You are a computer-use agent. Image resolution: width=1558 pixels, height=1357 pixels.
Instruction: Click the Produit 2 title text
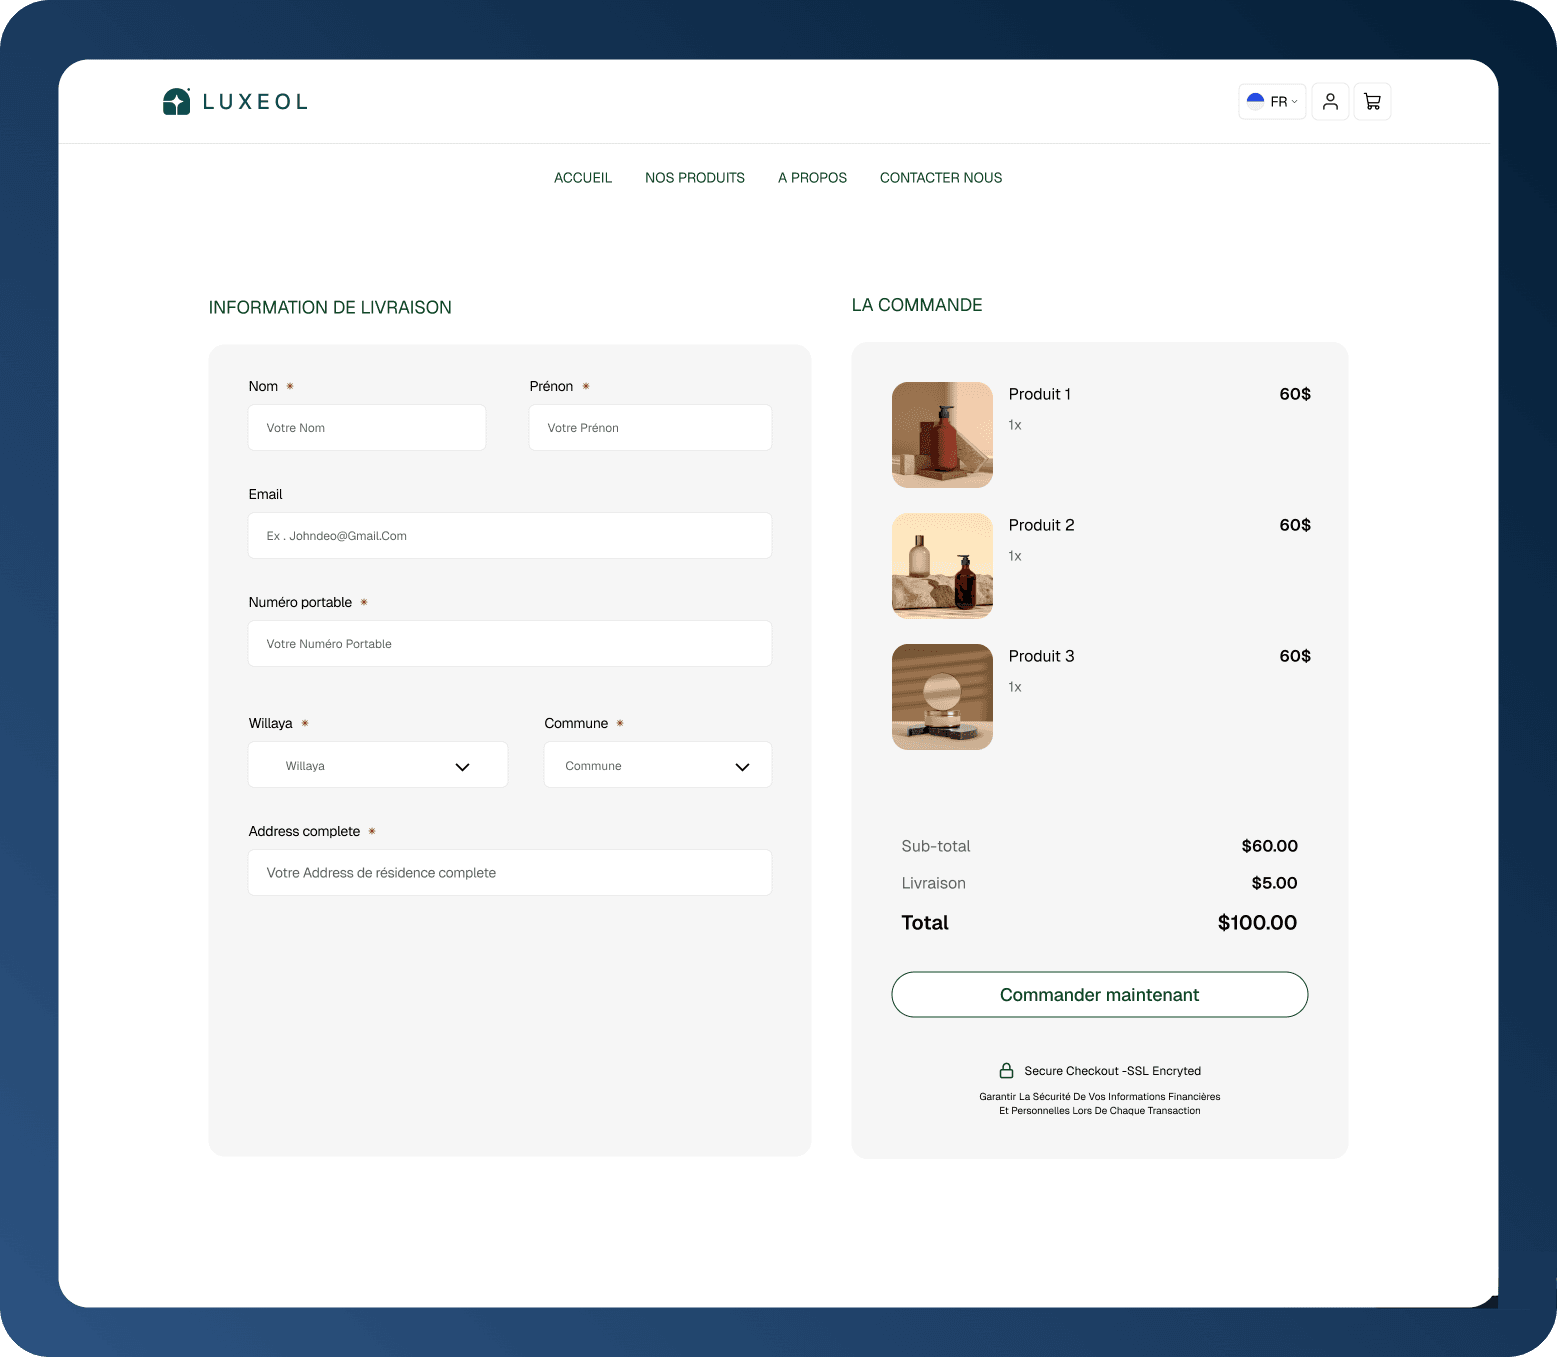pyautogui.click(x=1042, y=525)
